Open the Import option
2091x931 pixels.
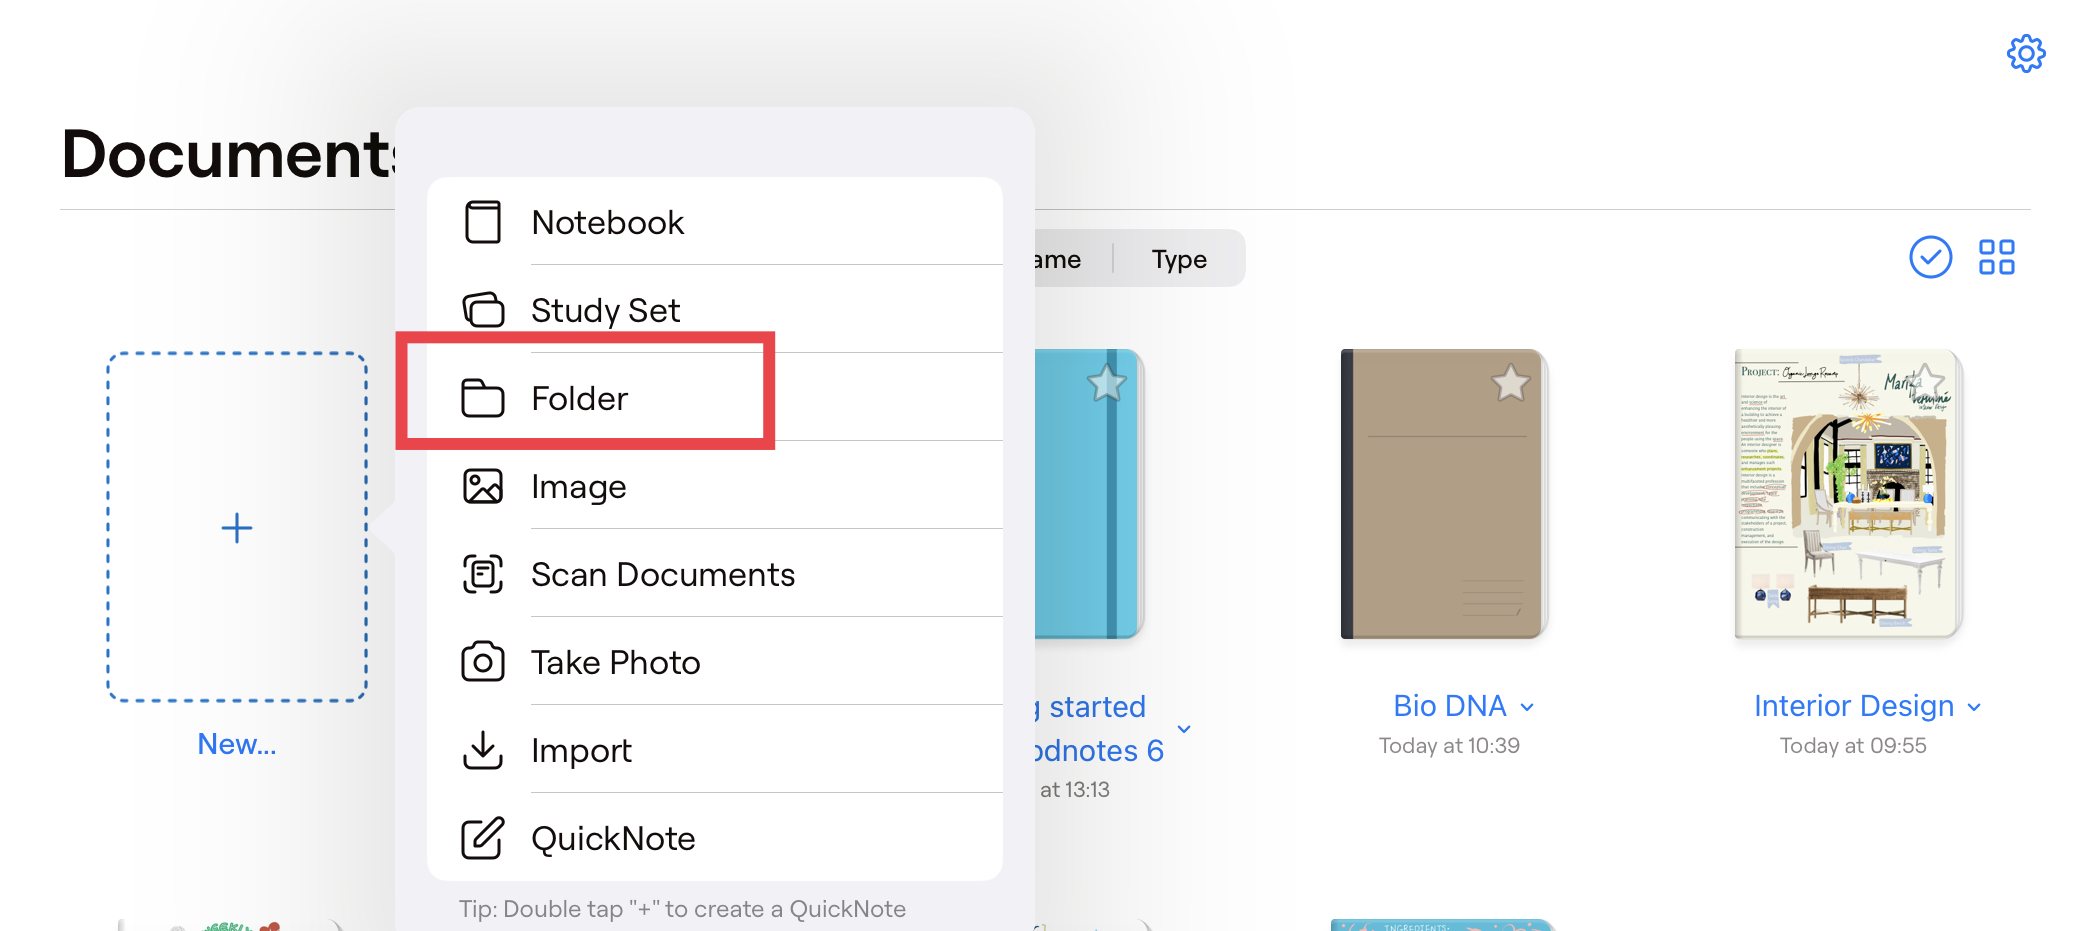pos(581,750)
